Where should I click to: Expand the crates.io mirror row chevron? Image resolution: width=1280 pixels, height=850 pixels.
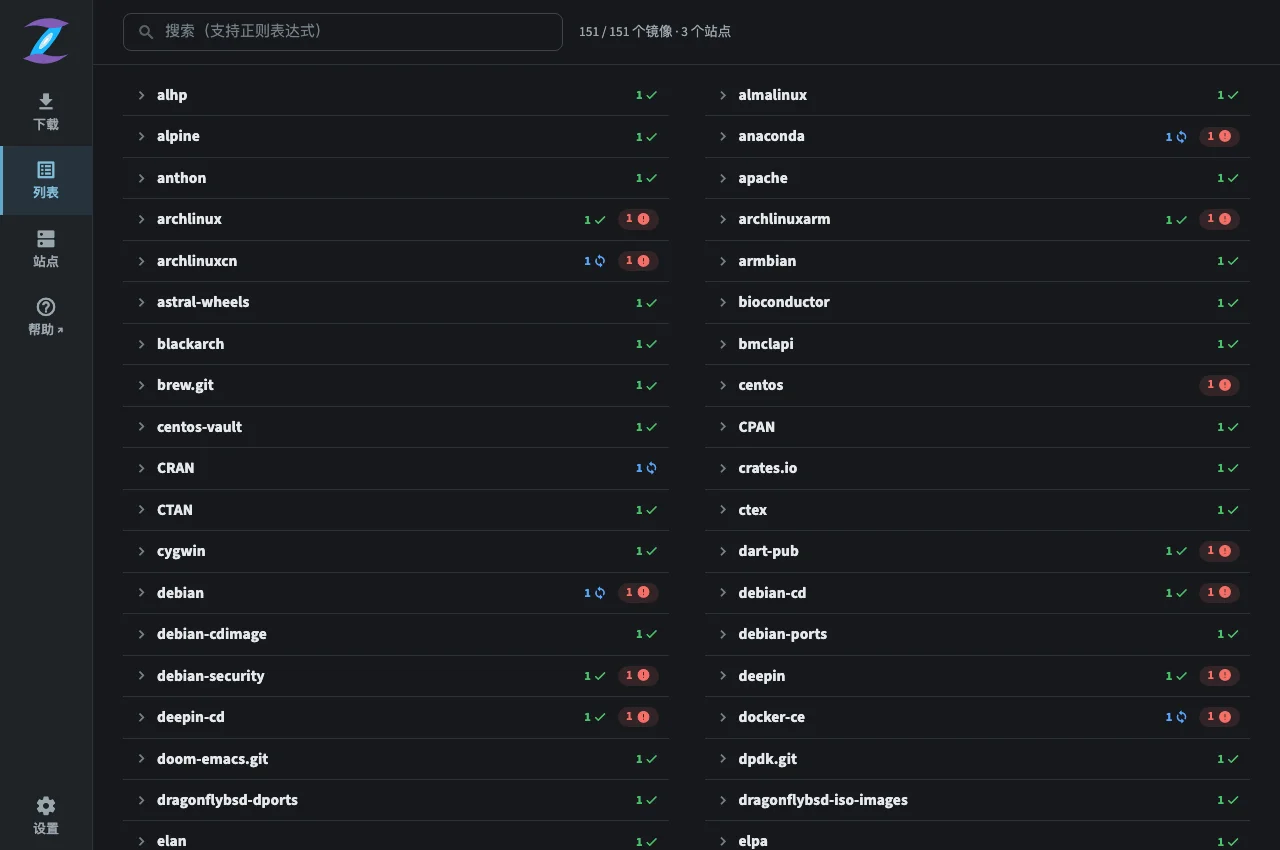pyautogui.click(x=723, y=468)
